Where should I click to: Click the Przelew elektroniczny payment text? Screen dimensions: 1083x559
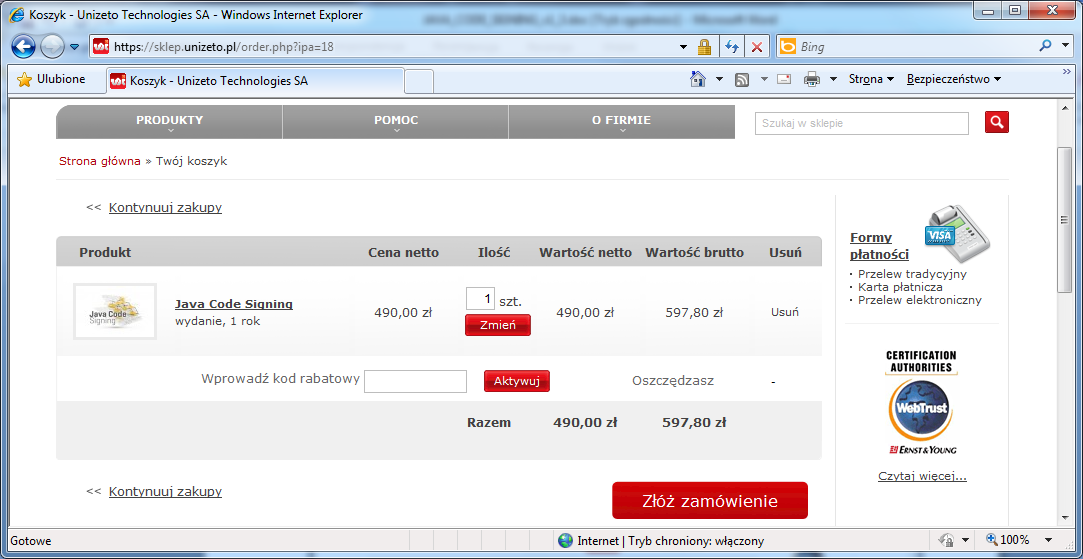point(919,300)
